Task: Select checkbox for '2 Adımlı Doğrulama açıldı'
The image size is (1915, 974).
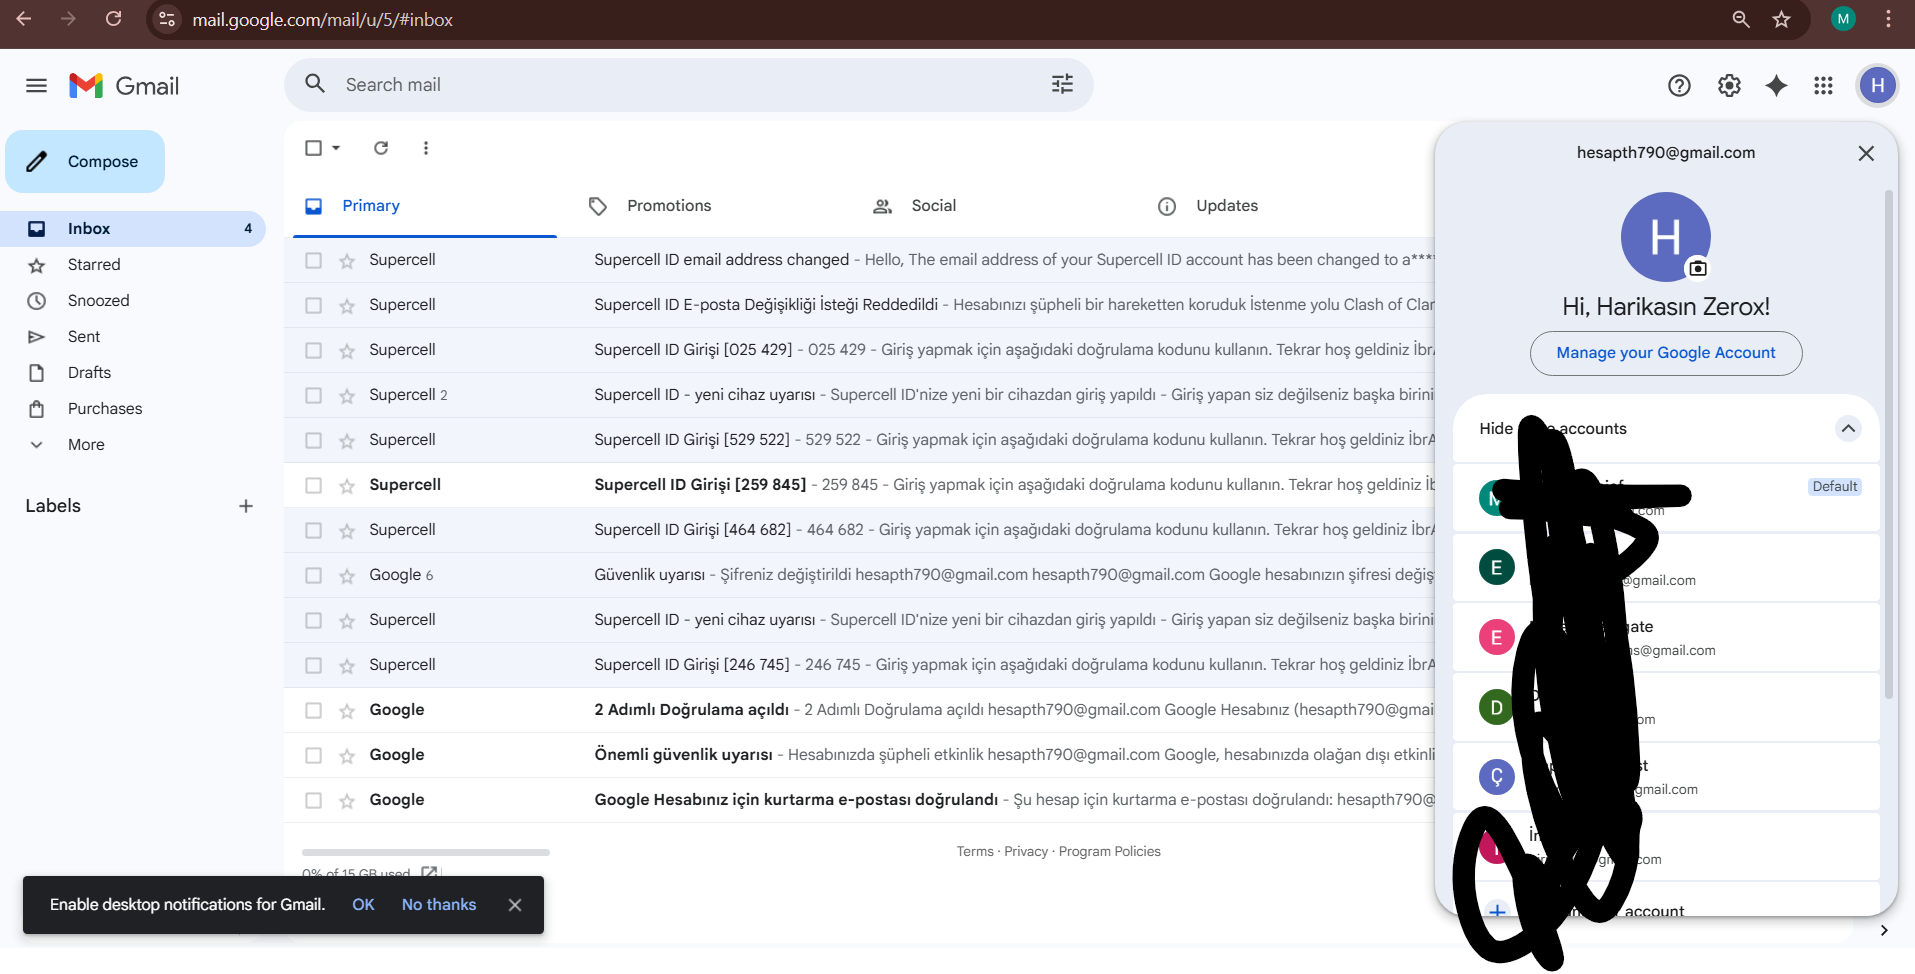Action: point(313,710)
